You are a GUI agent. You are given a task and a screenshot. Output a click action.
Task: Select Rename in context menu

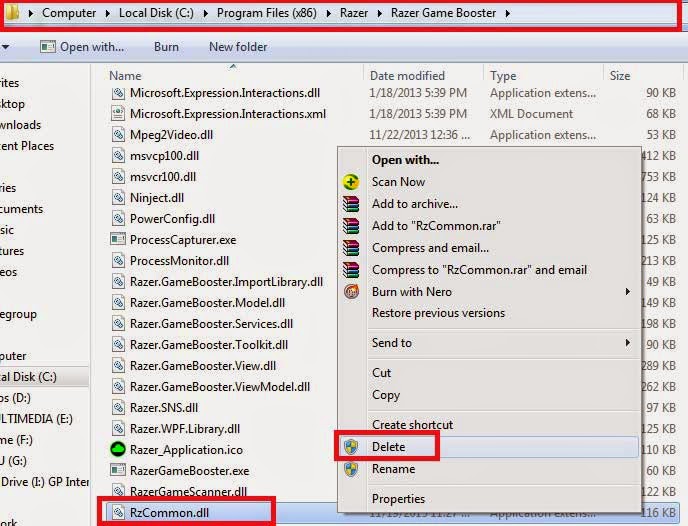pos(393,469)
